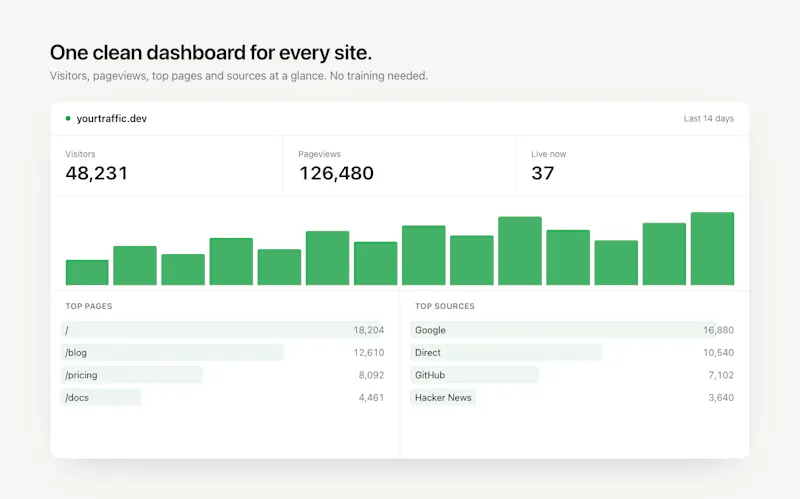
Task: Click the 16,880 count for Google
Action: click(718, 330)
